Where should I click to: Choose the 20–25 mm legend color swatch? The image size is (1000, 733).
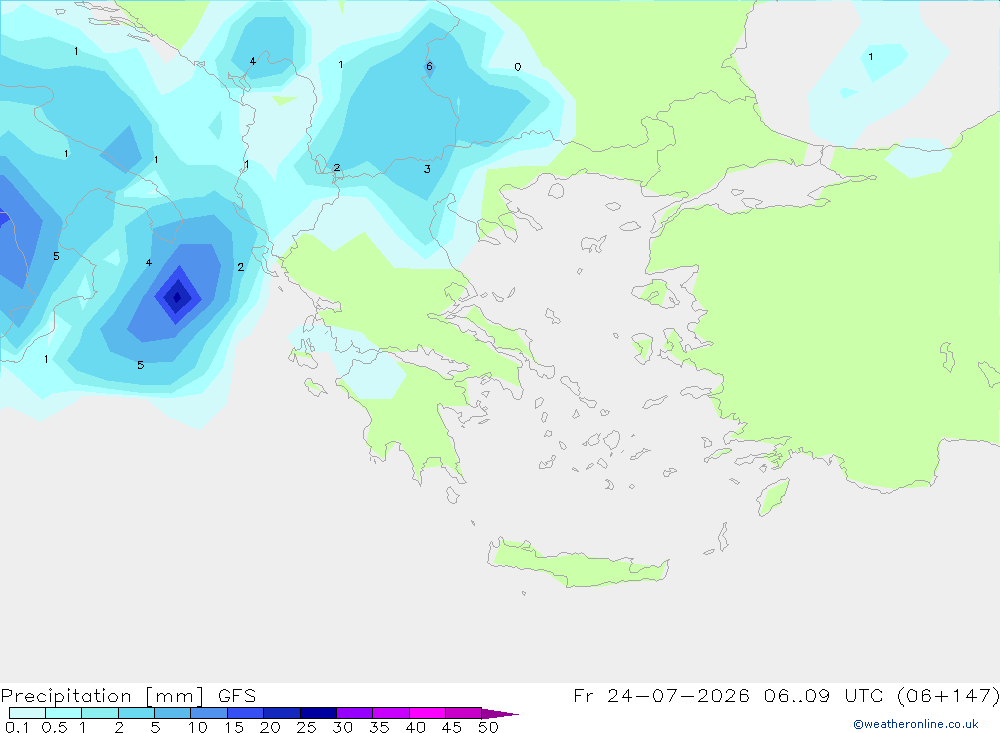coord(281,713)
